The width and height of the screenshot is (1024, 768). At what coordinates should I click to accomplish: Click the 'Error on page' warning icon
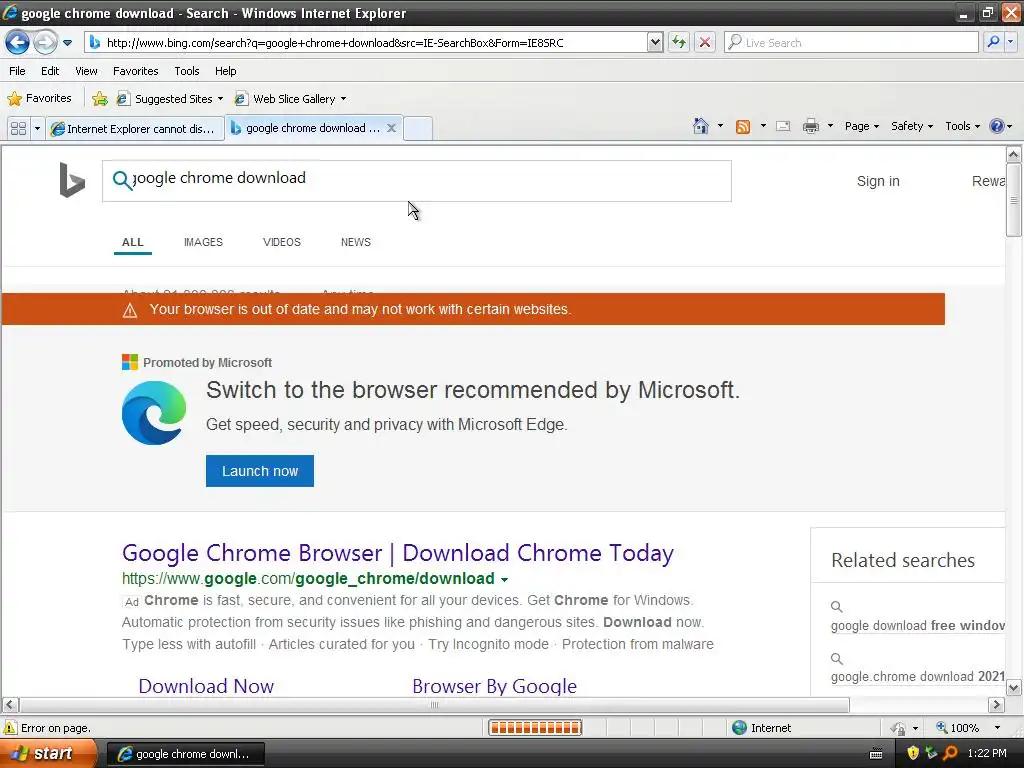(x=10, y=728)
